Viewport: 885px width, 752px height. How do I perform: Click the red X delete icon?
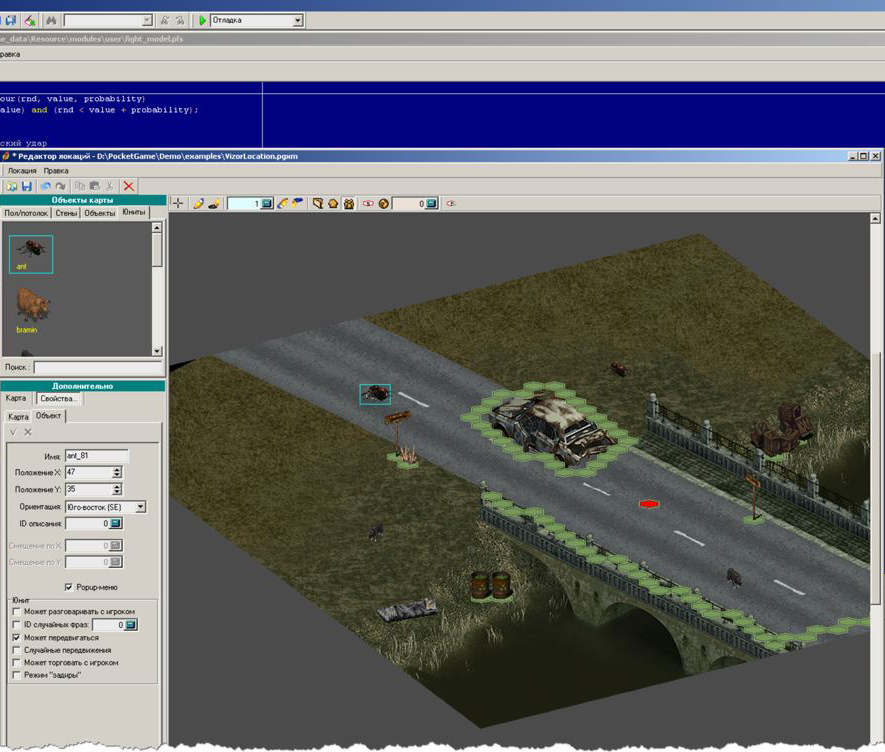tap(129, 186)
